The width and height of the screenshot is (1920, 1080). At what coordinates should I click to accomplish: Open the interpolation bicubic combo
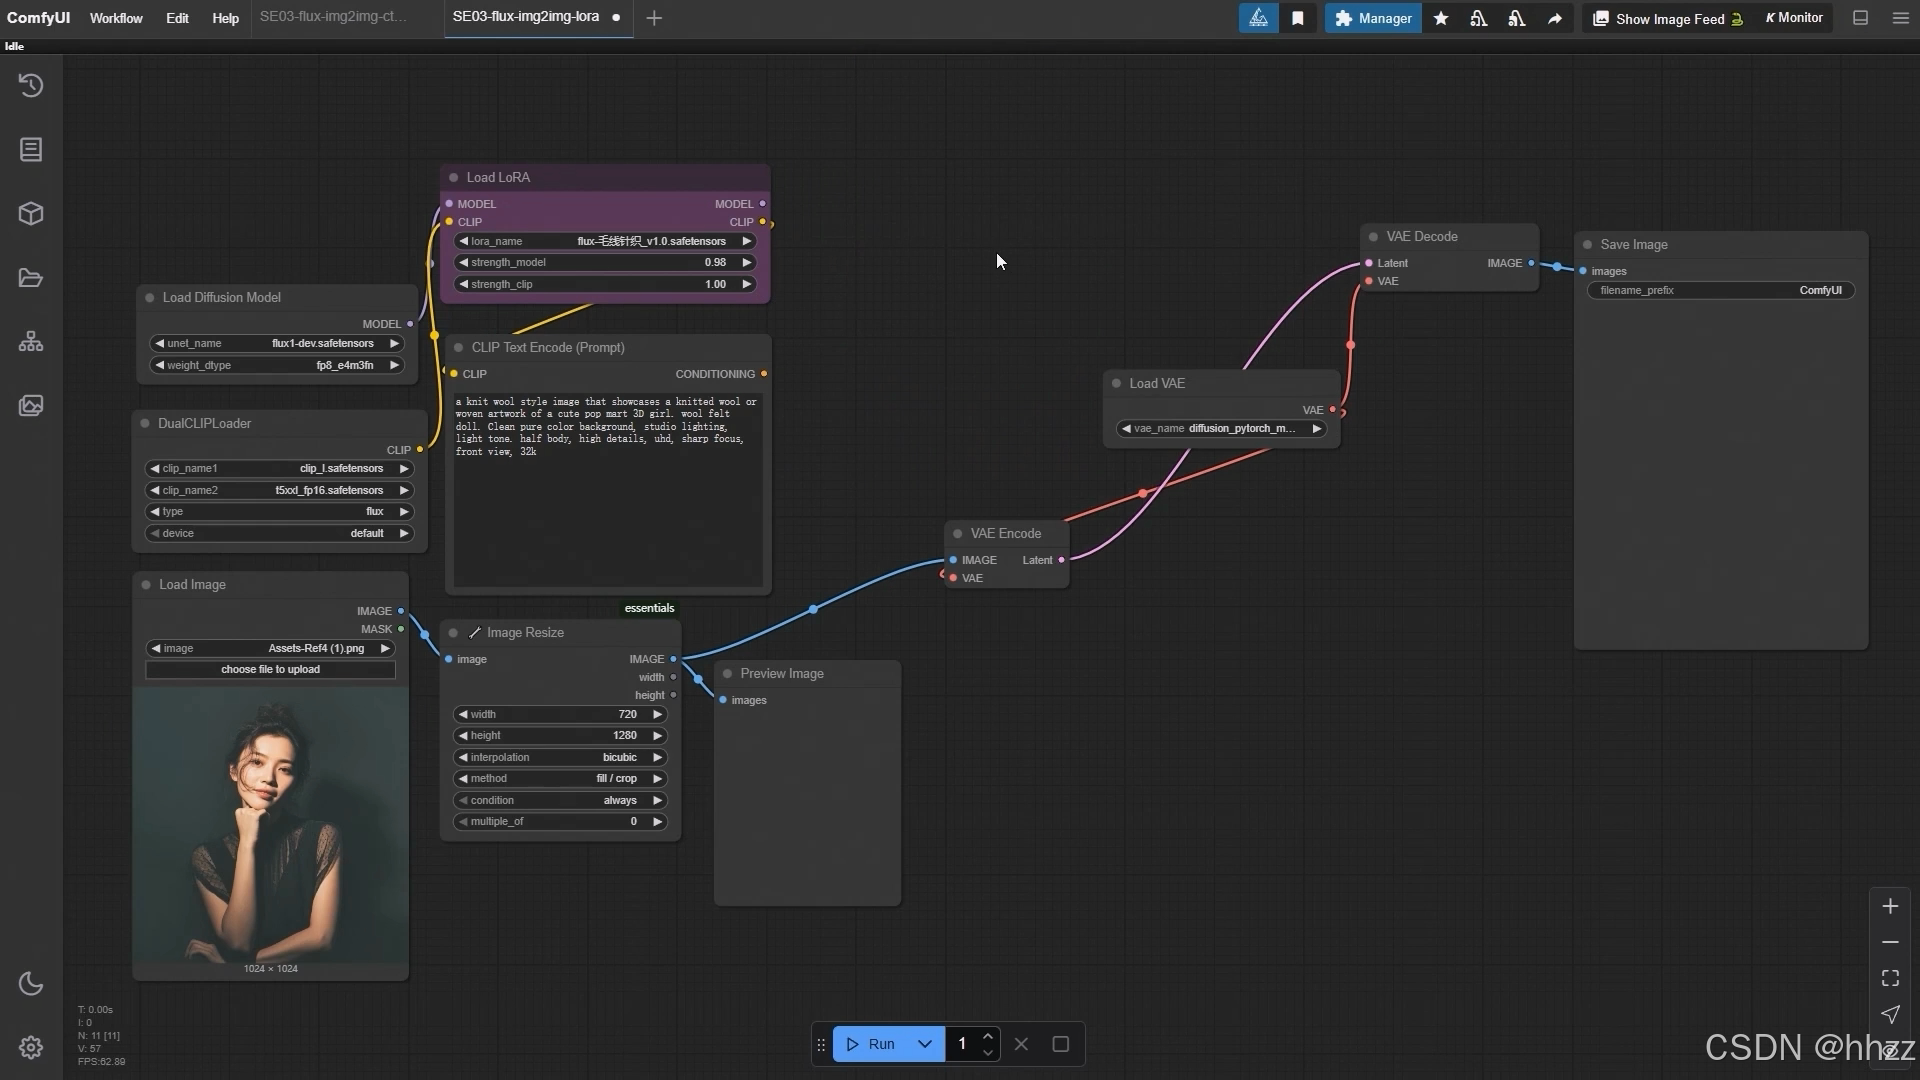click(560, 757)
